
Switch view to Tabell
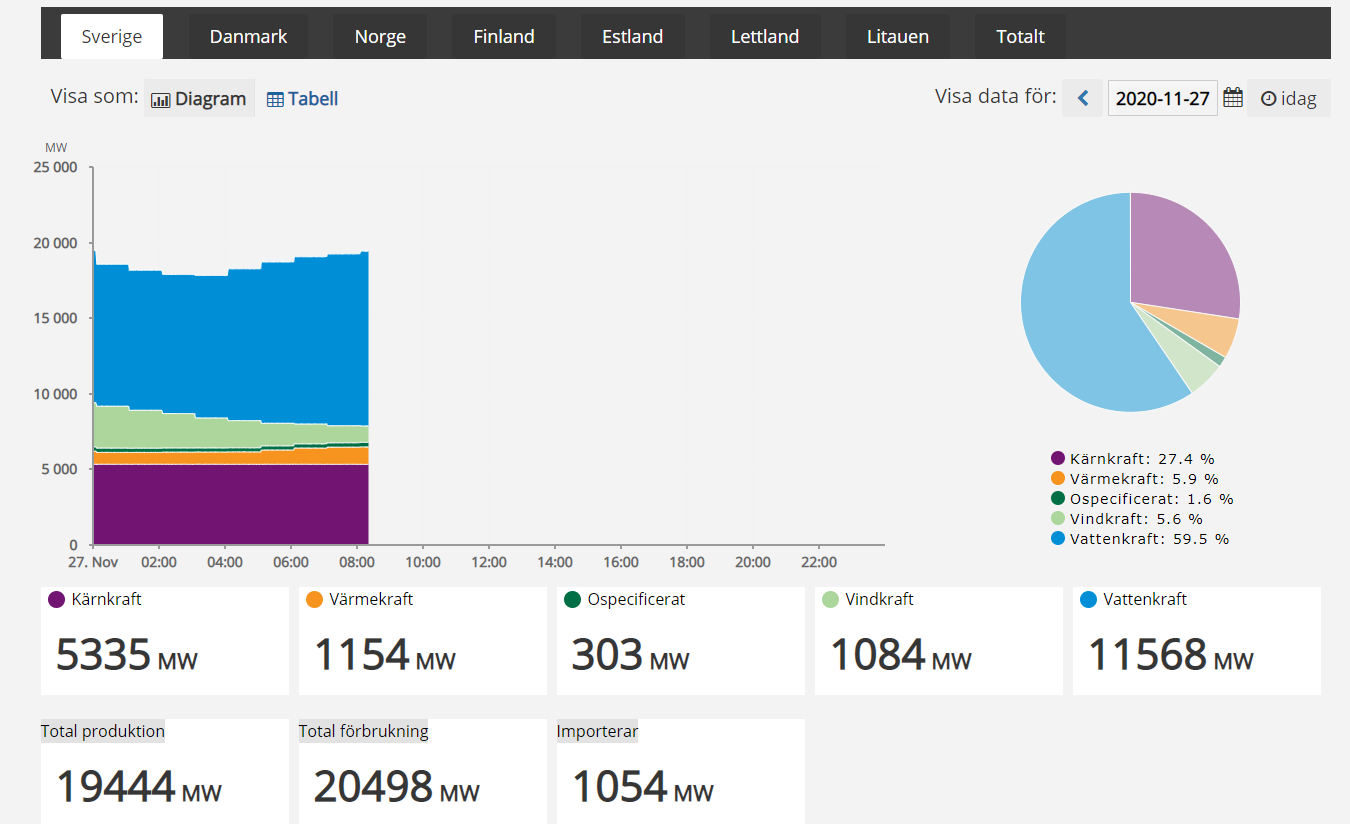(x=303, y=99)
